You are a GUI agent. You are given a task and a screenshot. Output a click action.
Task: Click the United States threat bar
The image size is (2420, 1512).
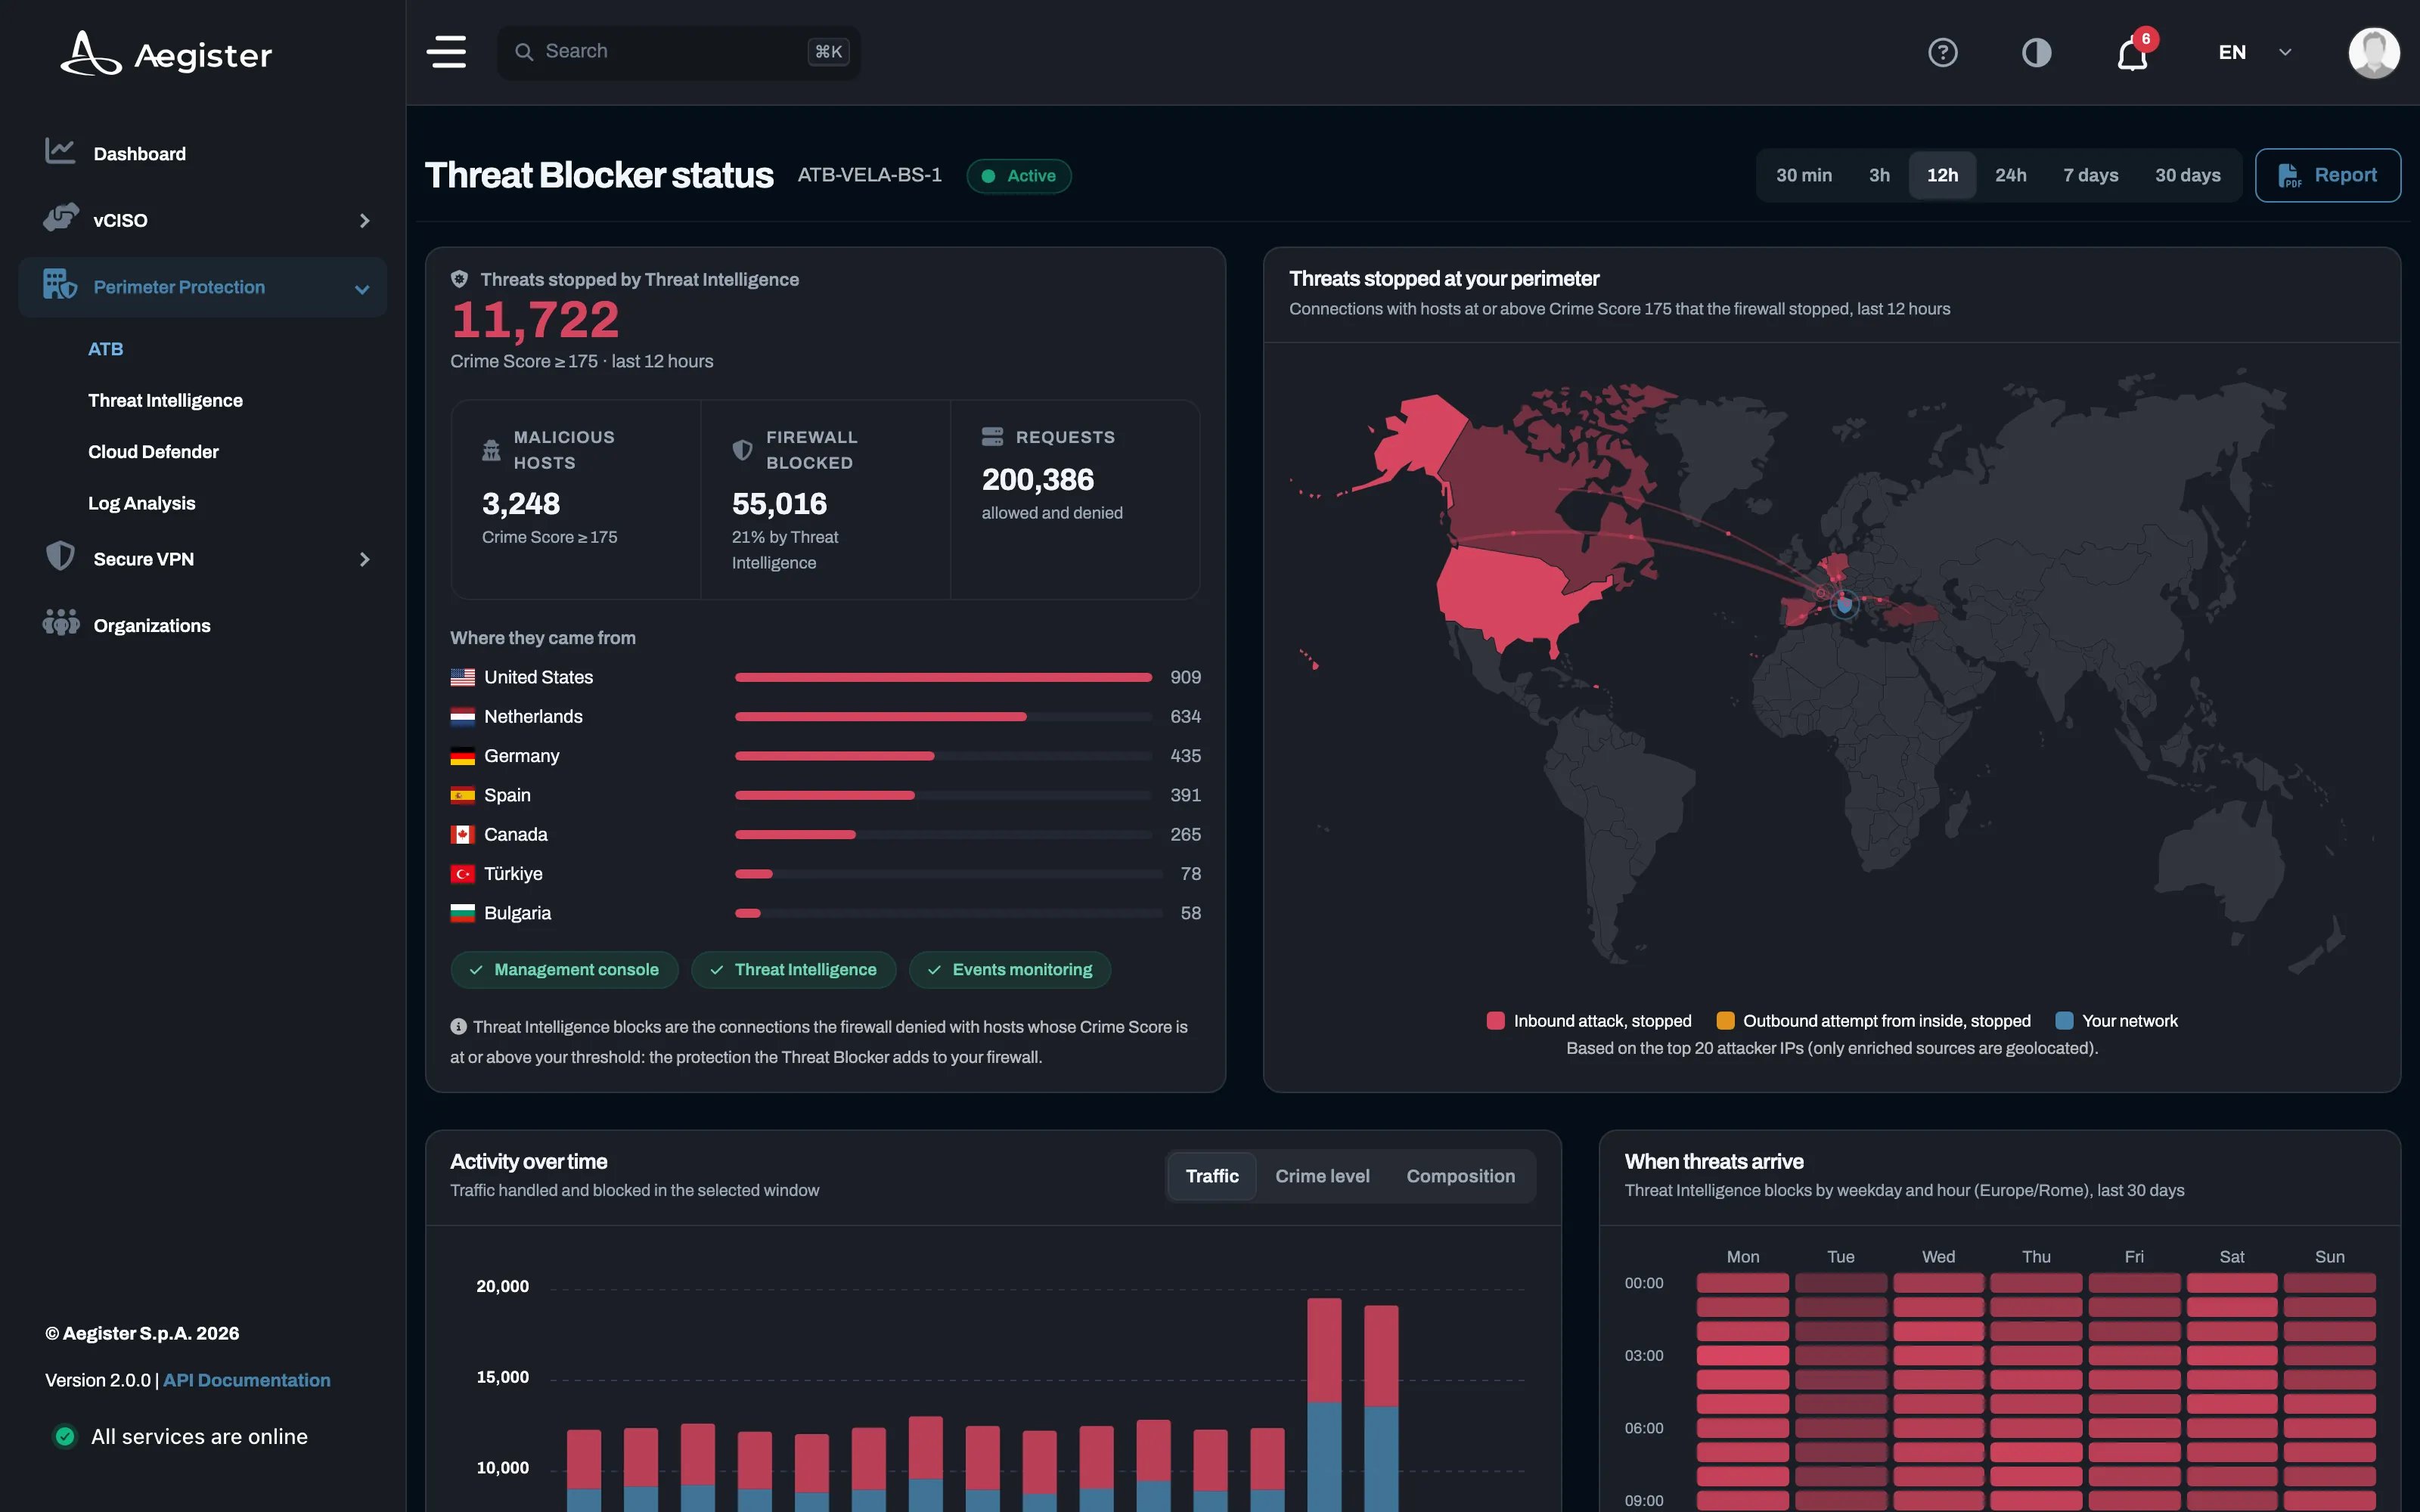[x=942, y=677]
